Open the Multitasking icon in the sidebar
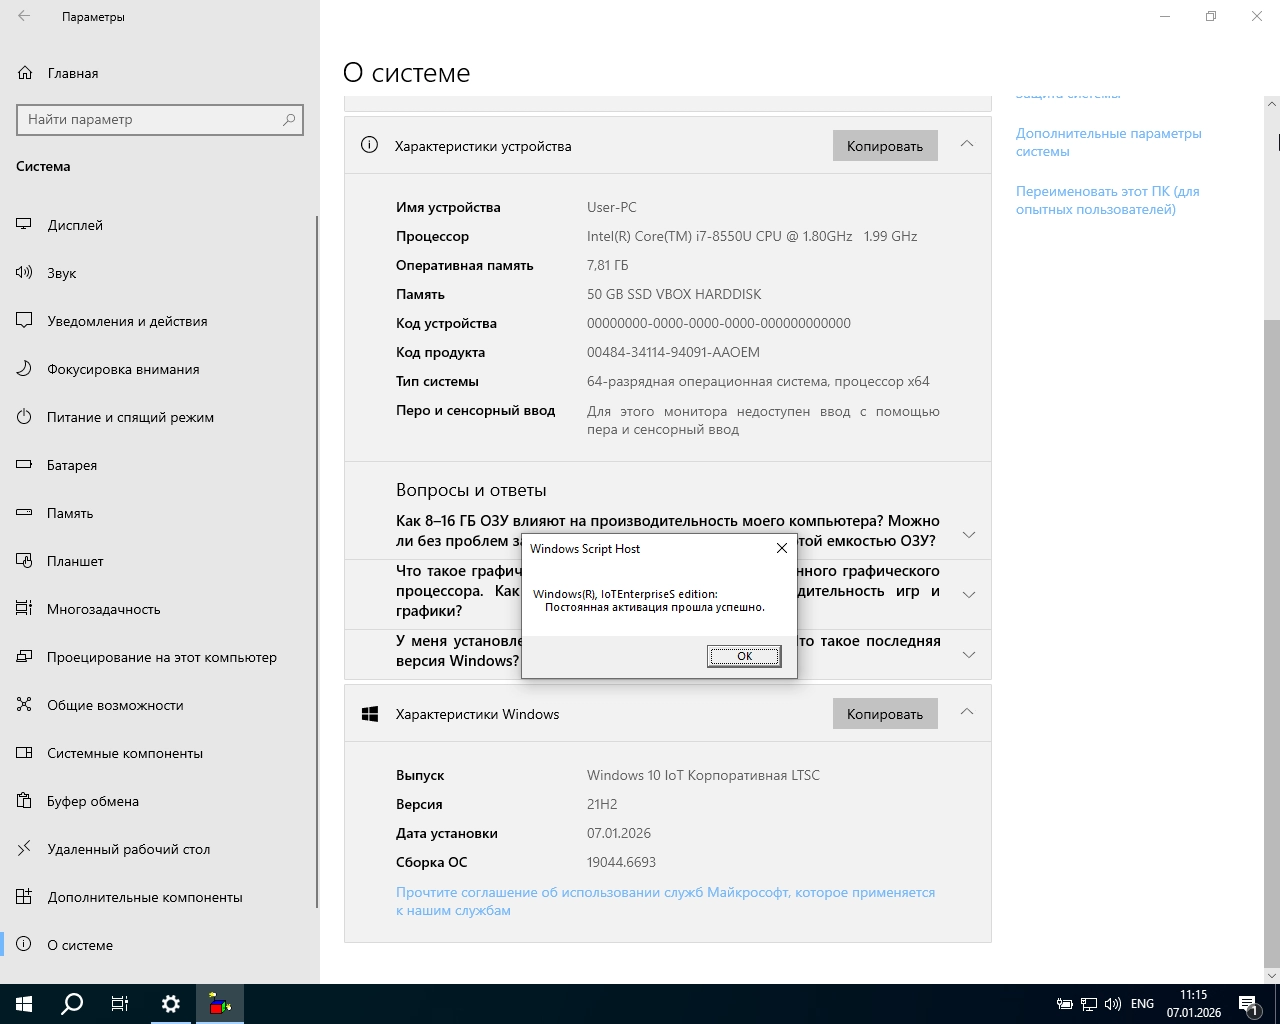The image size is (1280, 1024). point(25,609)
